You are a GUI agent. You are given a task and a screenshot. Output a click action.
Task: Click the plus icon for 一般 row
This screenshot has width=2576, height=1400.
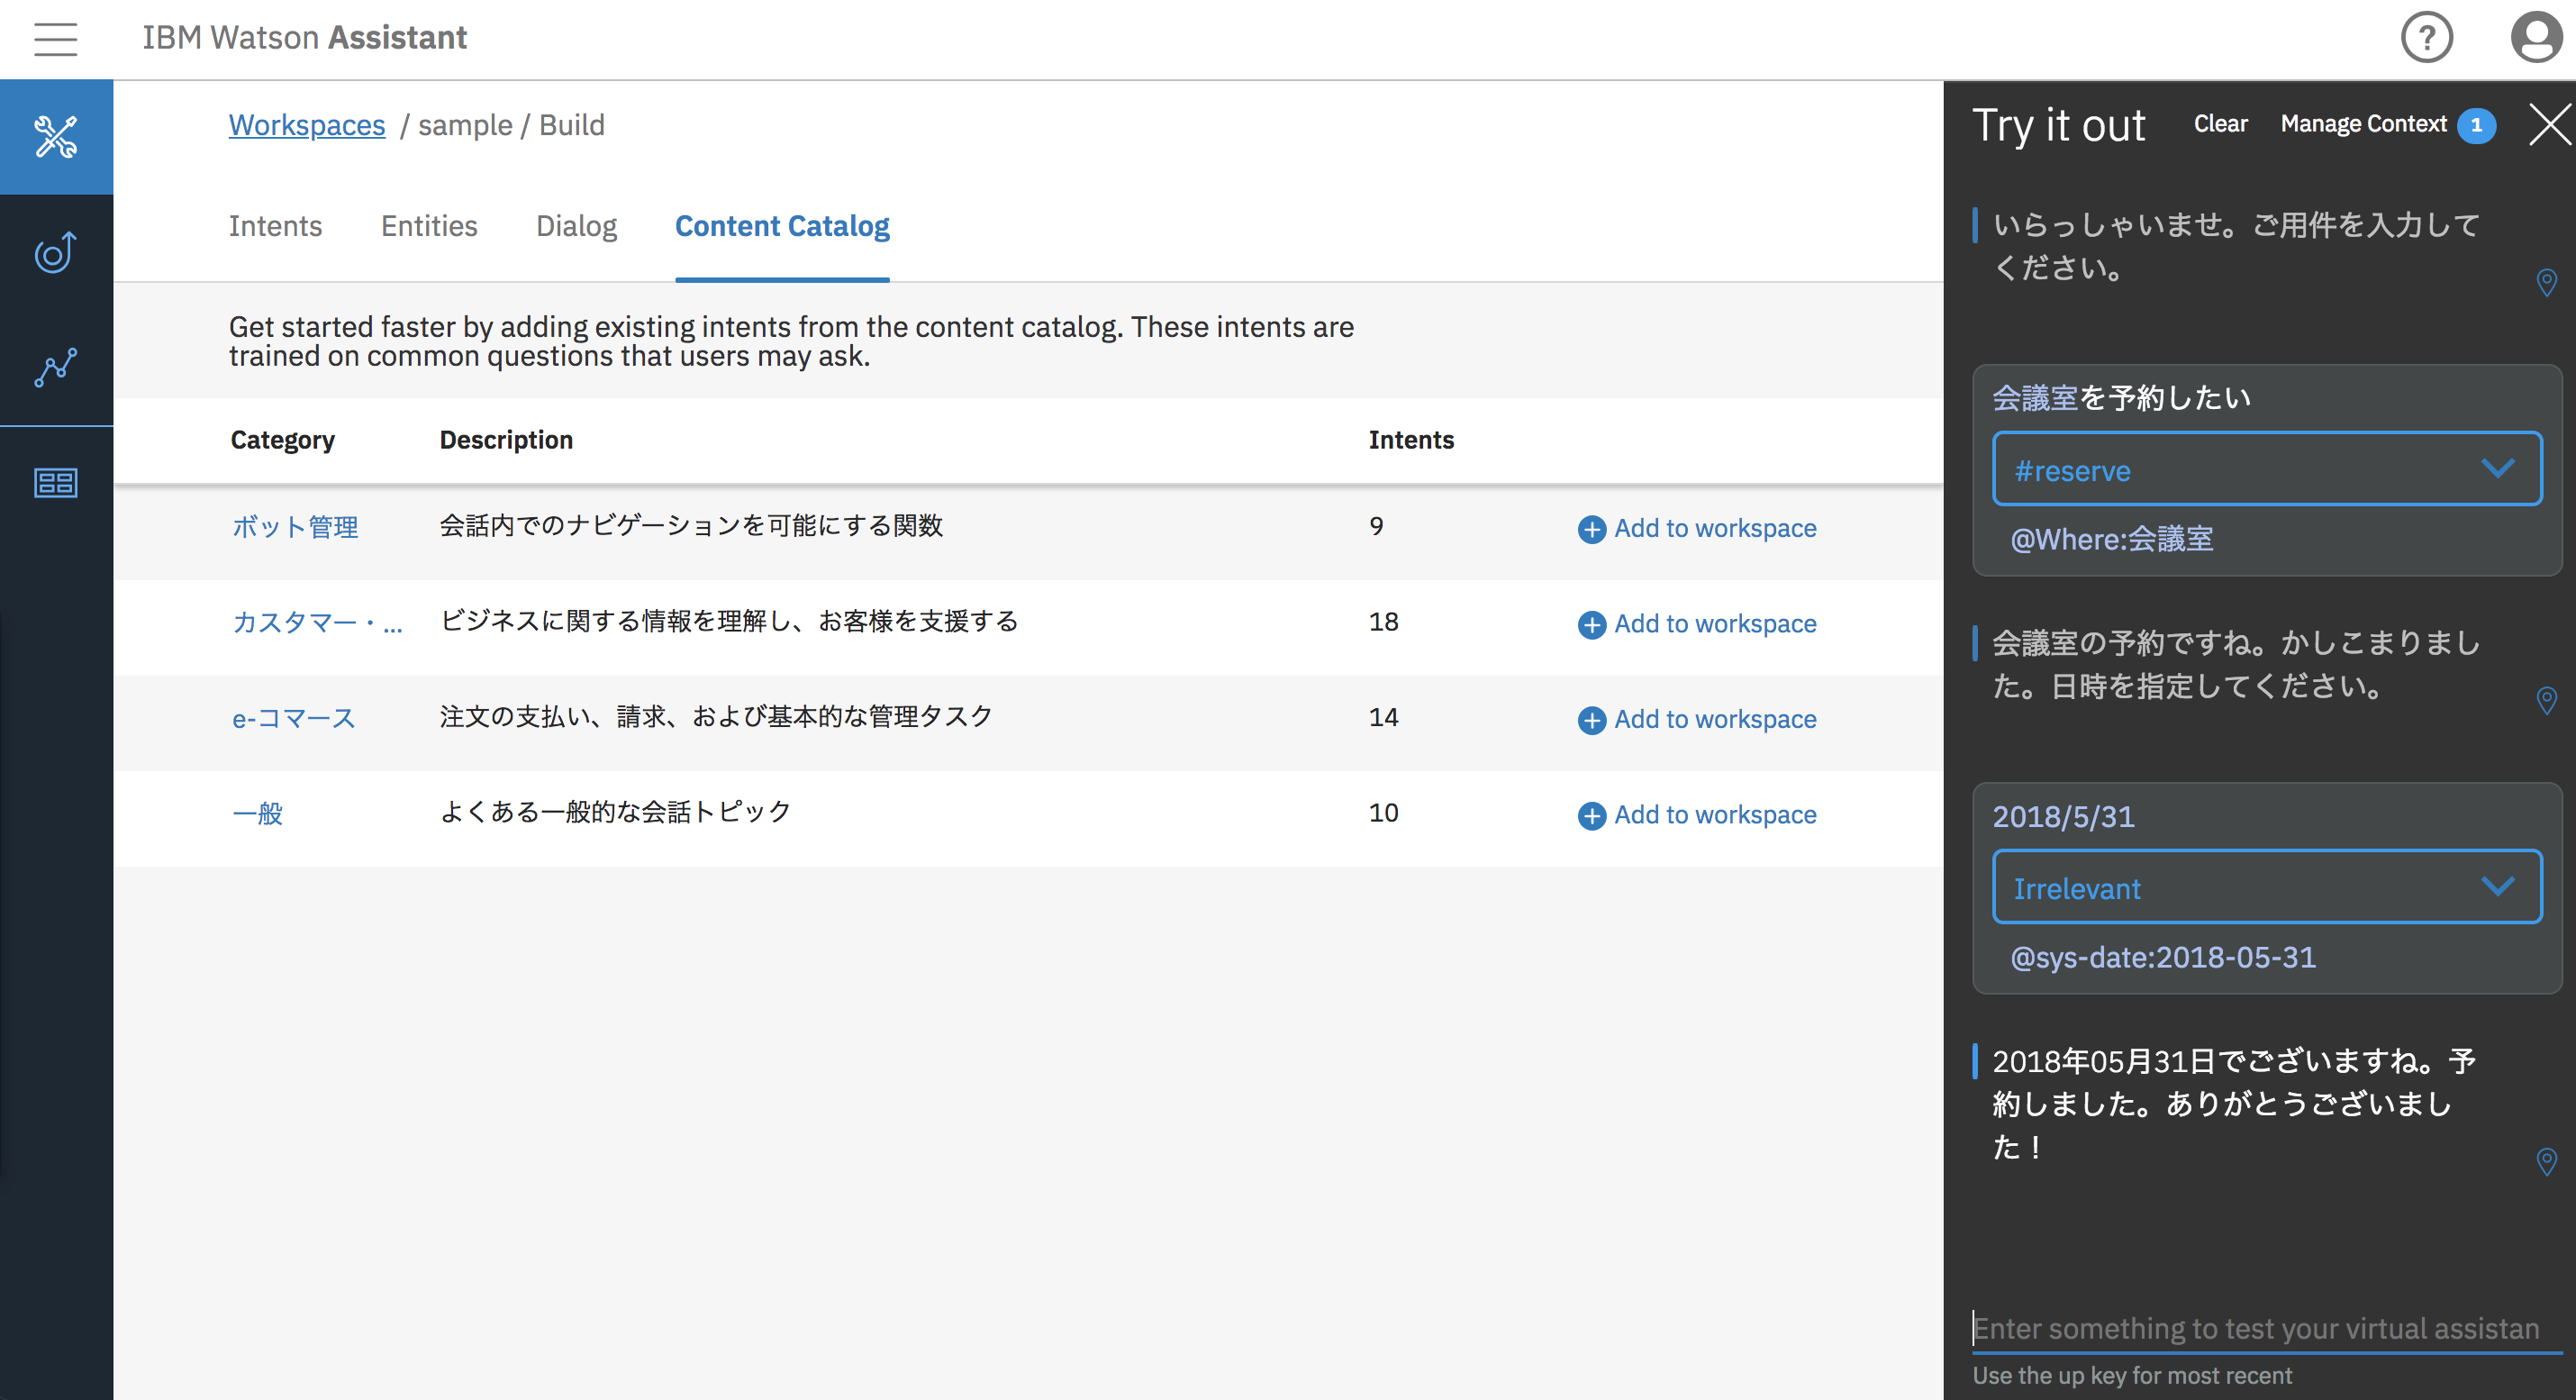point(1592,816)
